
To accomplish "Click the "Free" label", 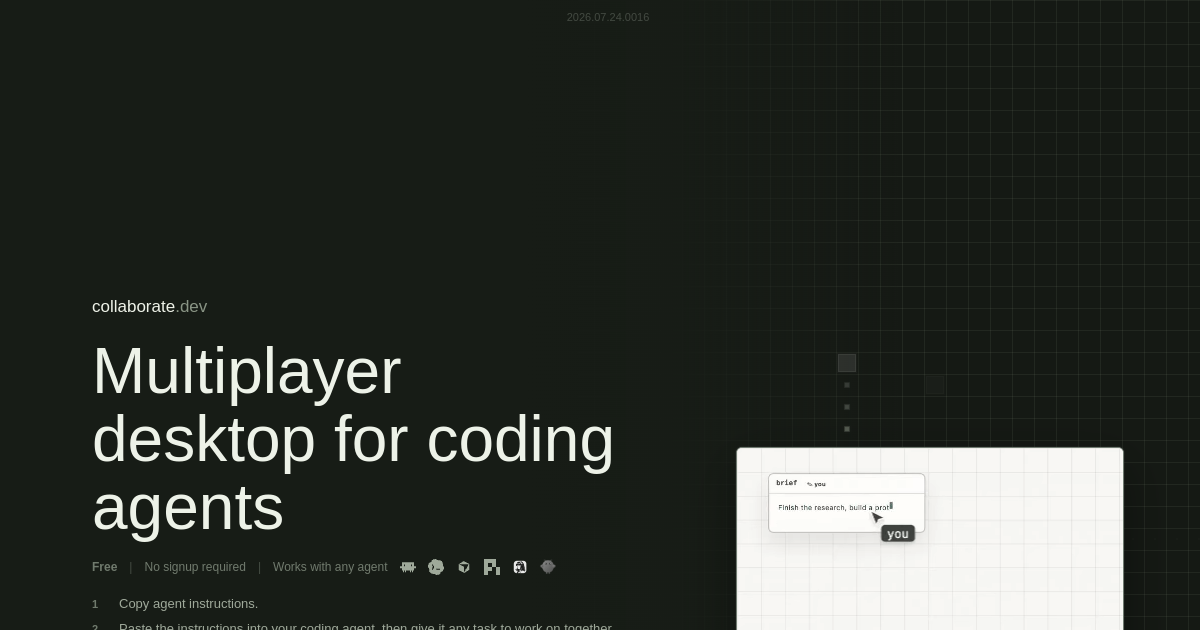I will (104, 567).
